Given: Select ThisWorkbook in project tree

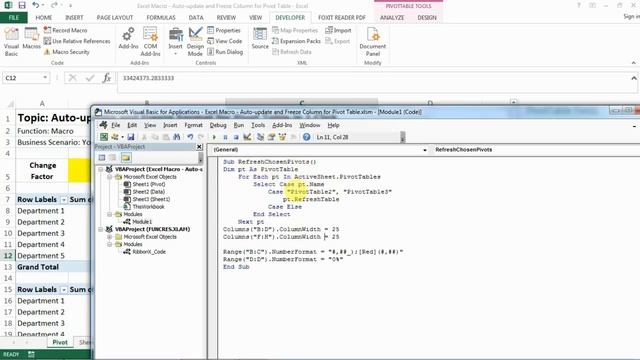Looking at the screenshot, I should pos(149,207).
